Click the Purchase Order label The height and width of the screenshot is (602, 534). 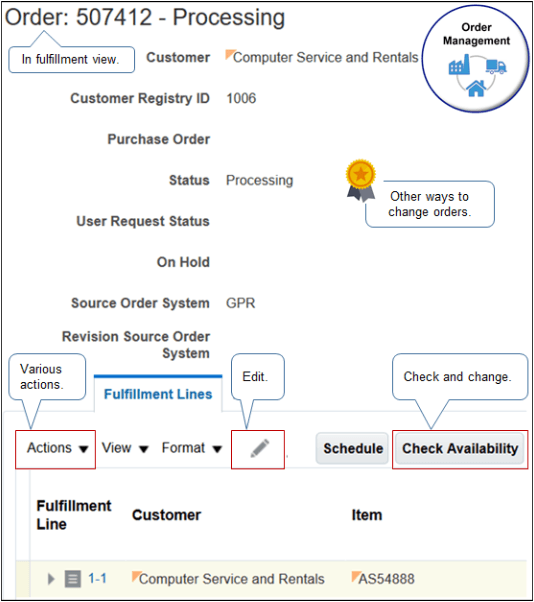(159, 139)
